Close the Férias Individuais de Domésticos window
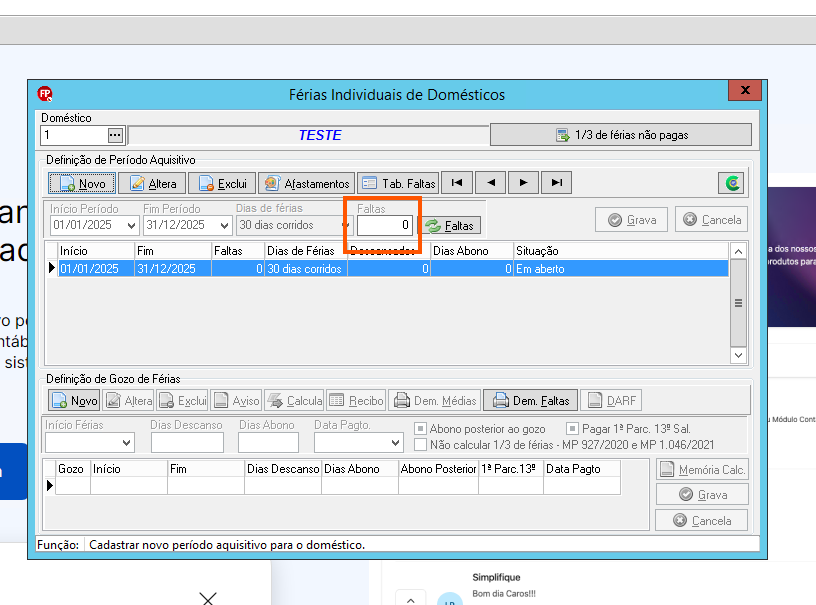 pos(745,90)
